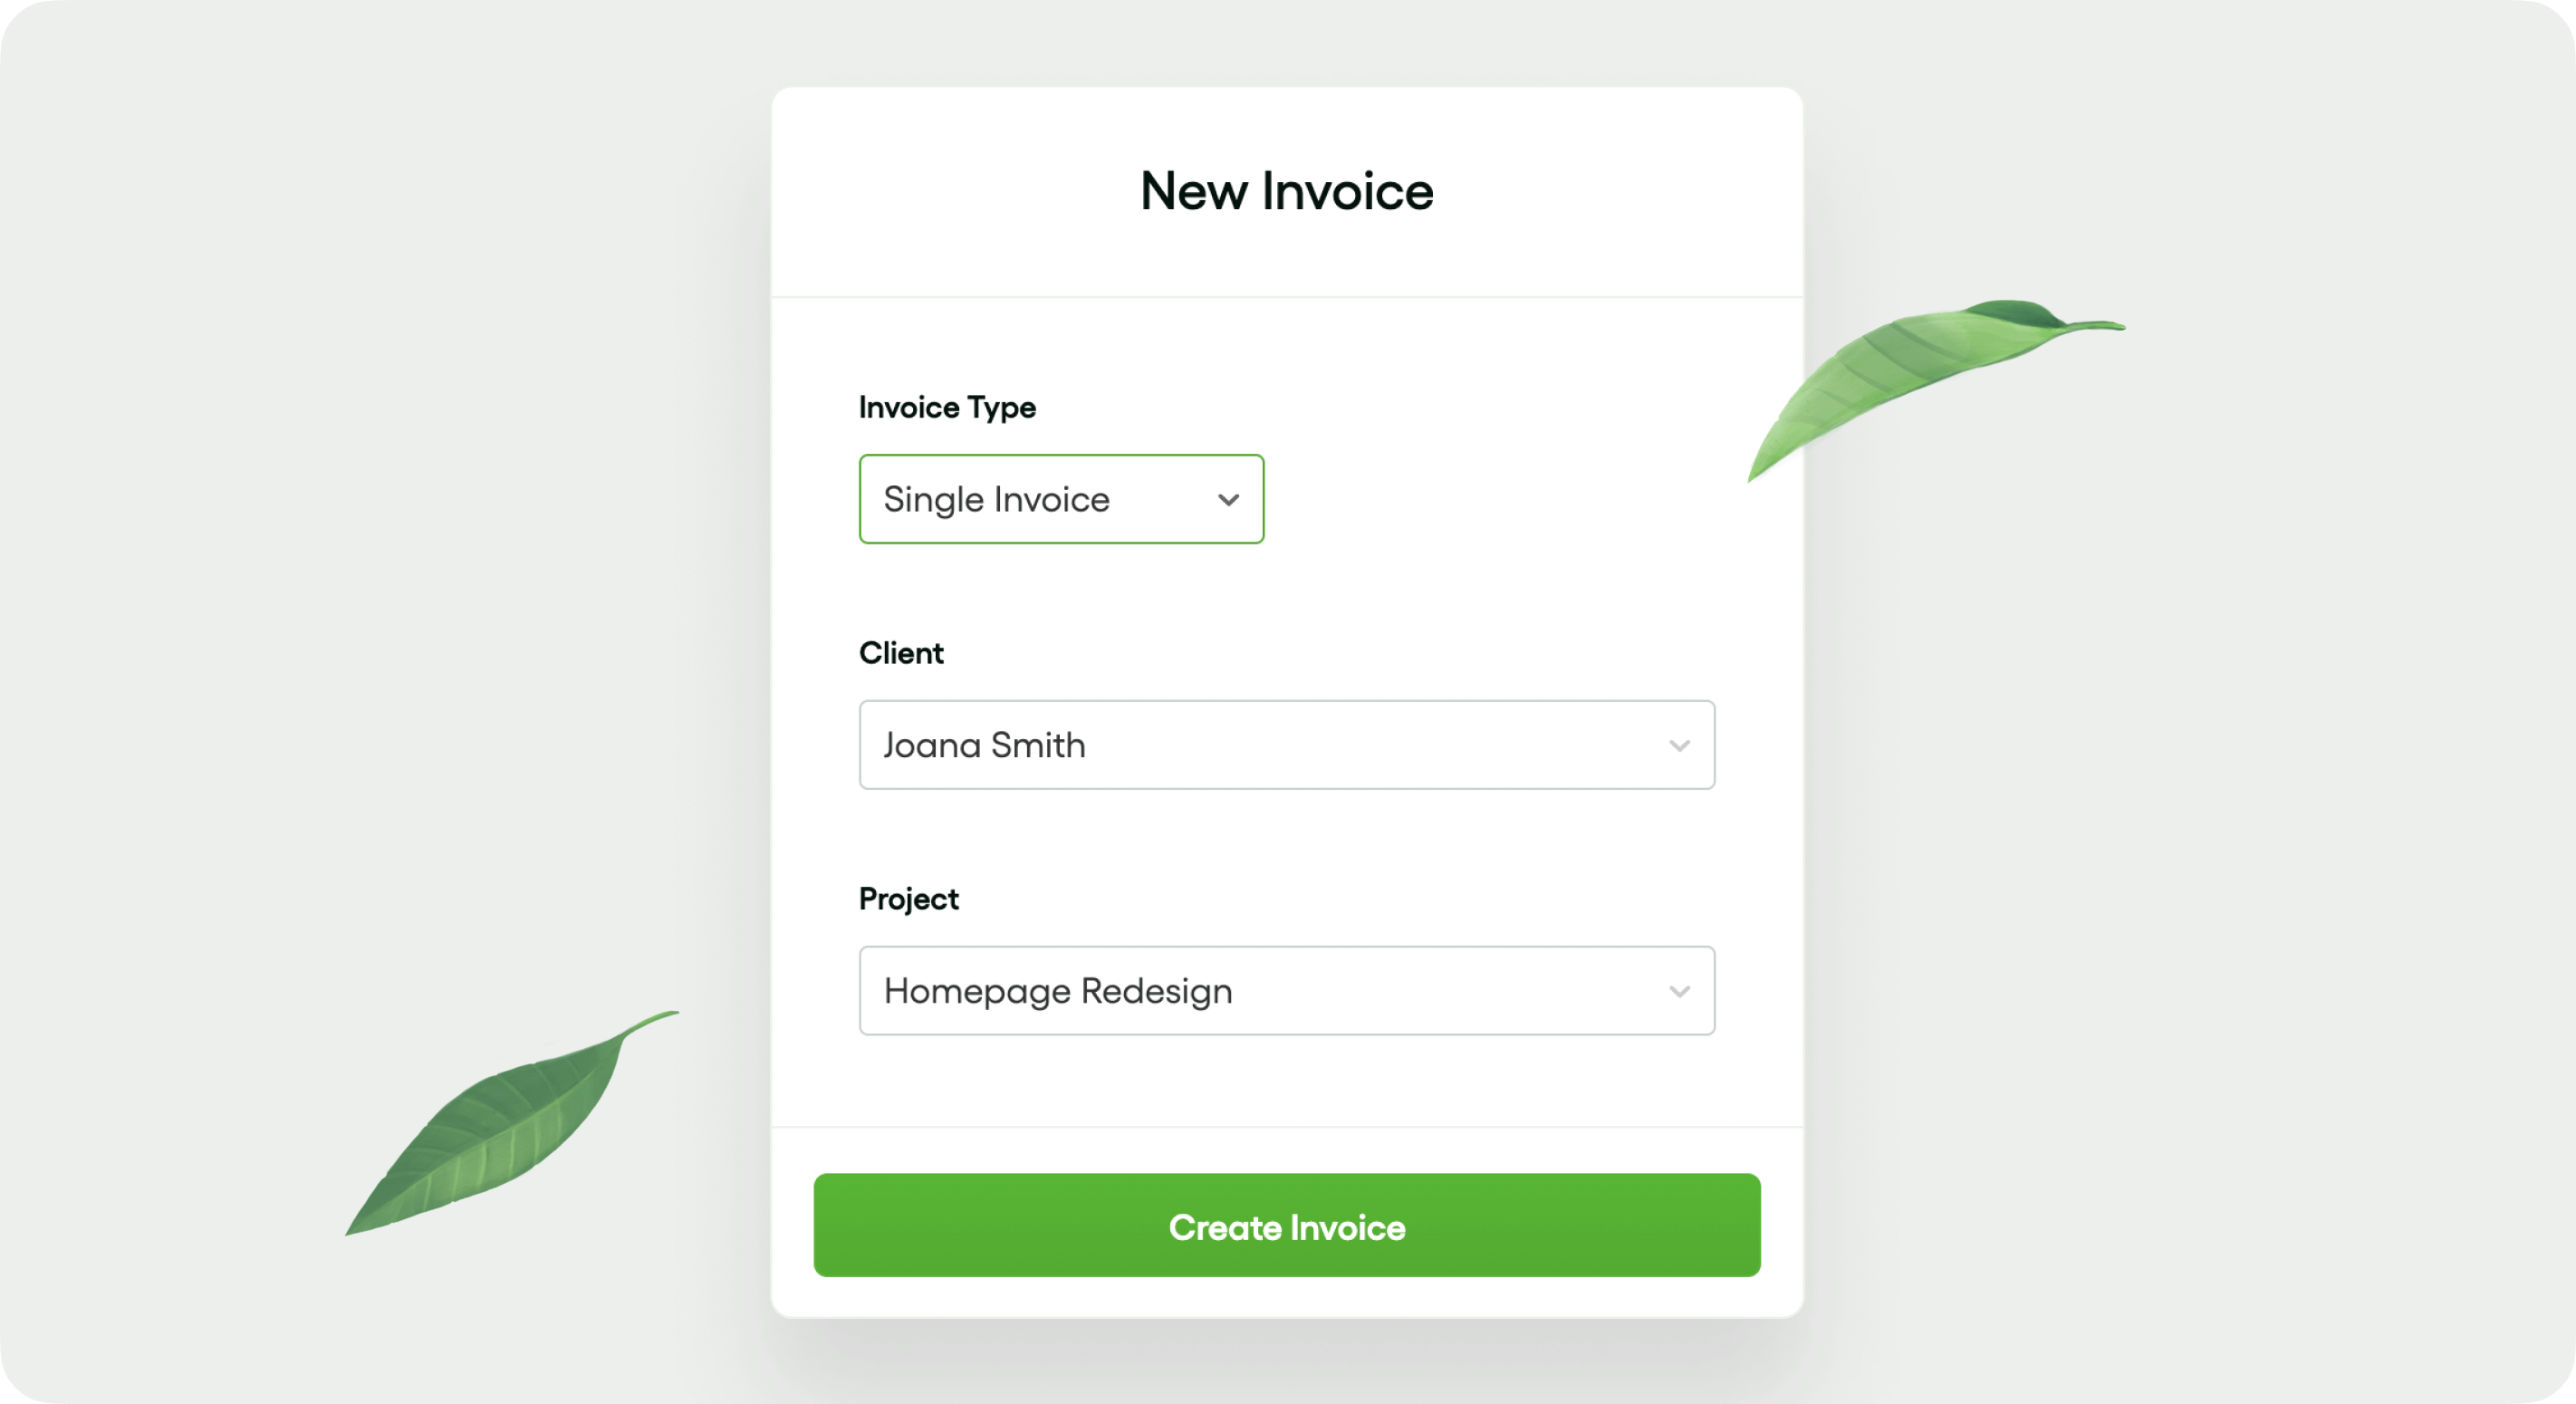
Task: Select Joana Smith as client
Action: 1286,744
